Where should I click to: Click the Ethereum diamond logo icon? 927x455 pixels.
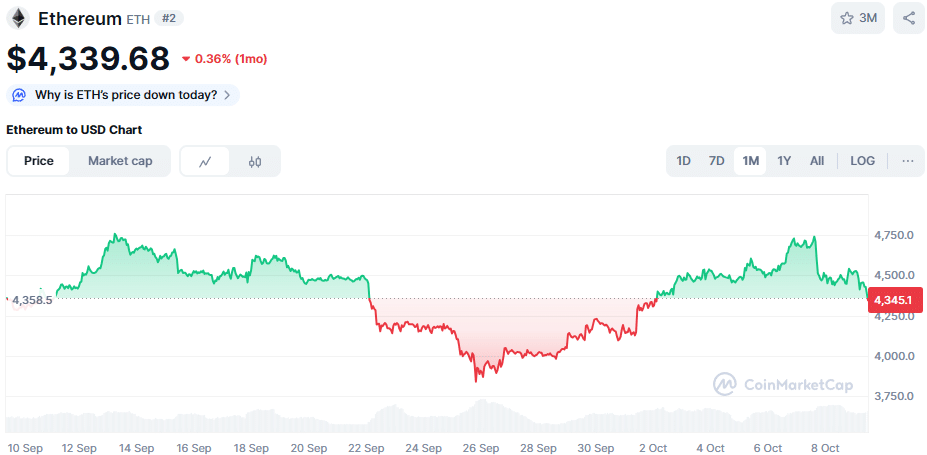tap(18, 18)
